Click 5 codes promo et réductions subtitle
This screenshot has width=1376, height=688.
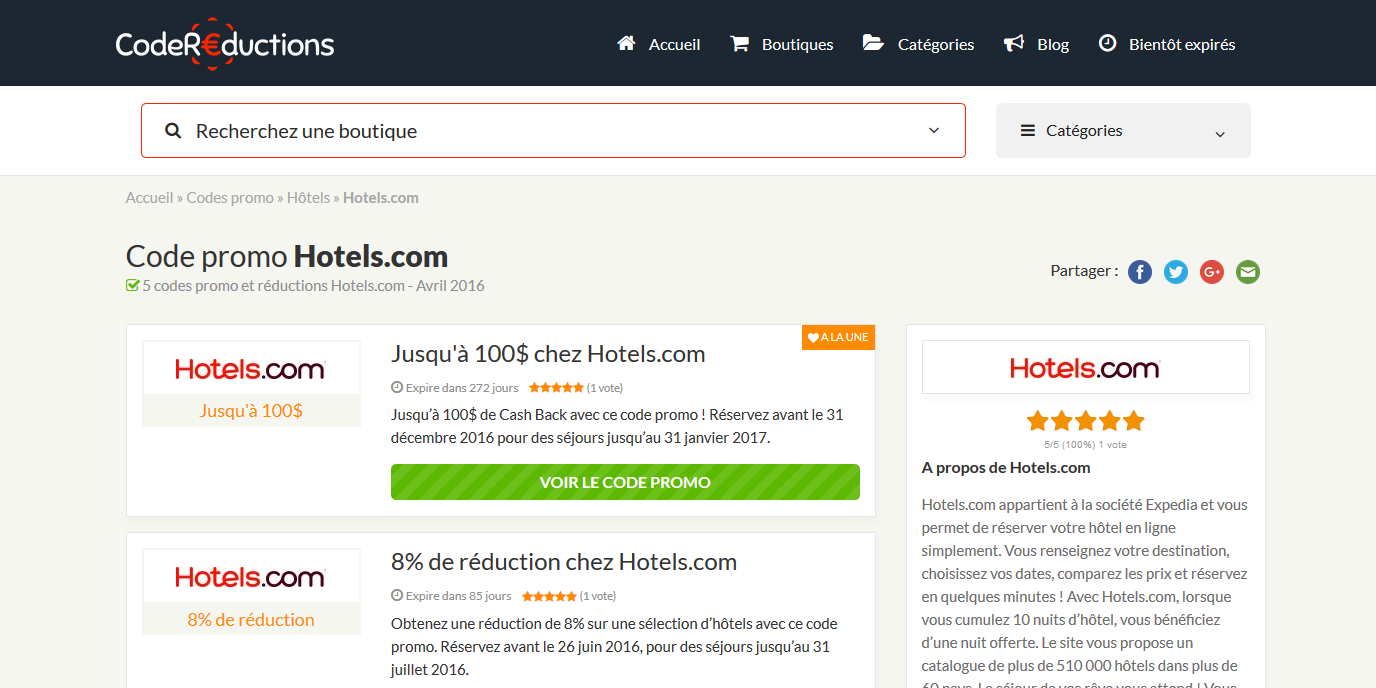[x=313, y=286]
